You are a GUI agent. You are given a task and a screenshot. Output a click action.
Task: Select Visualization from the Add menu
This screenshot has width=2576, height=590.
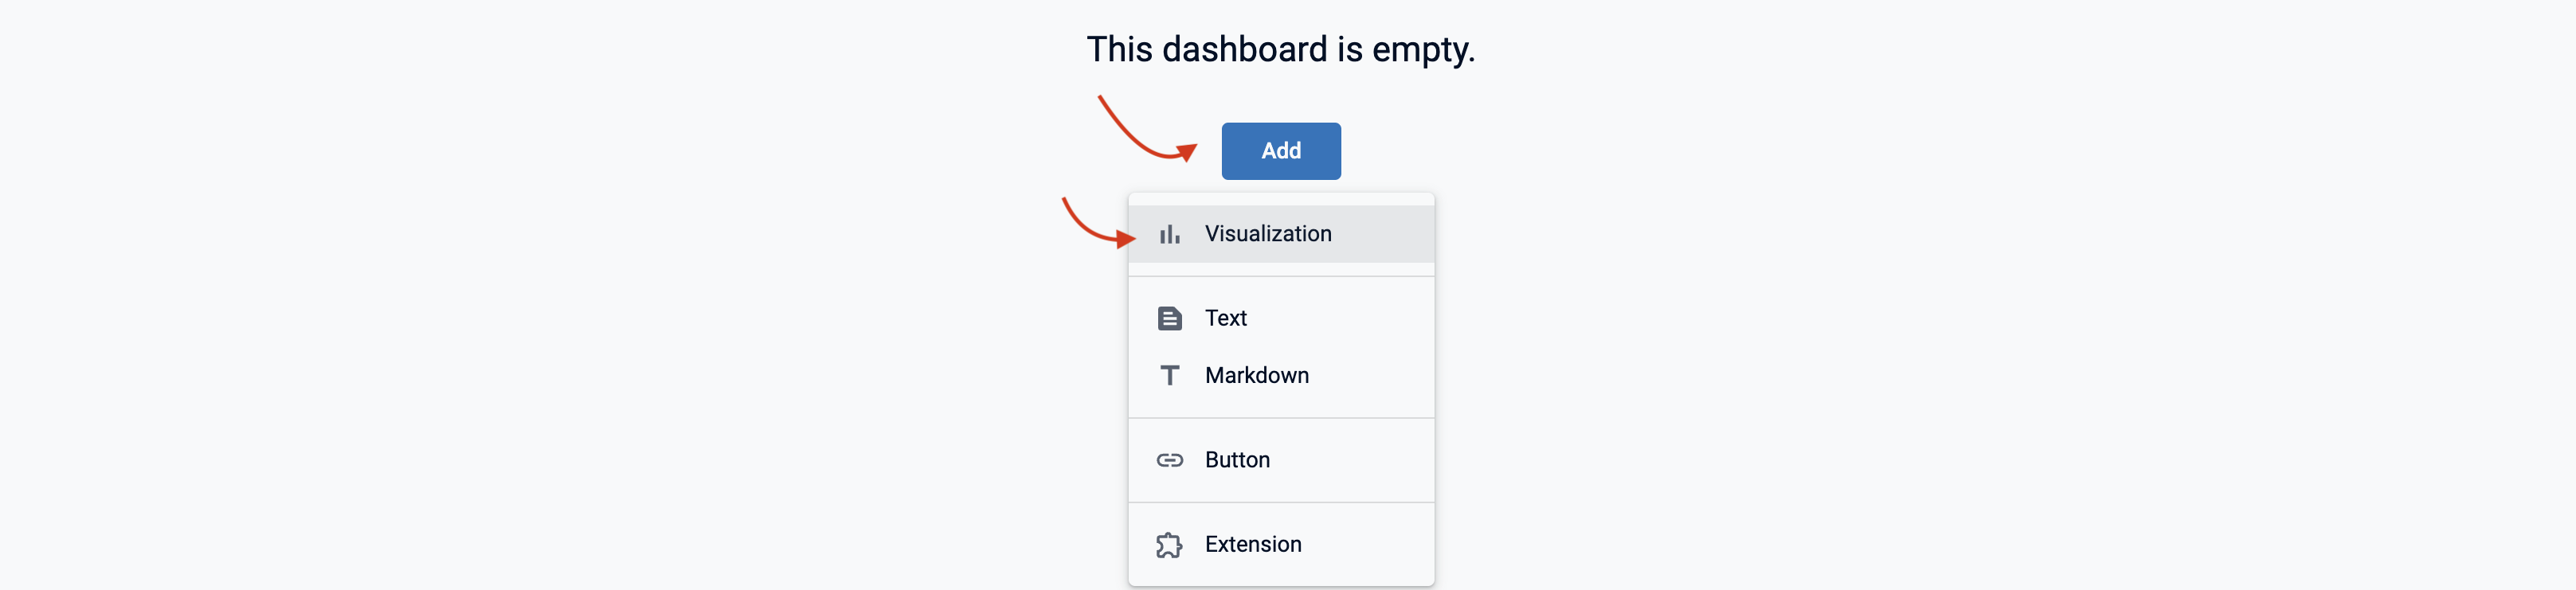tap(1267, 234)
